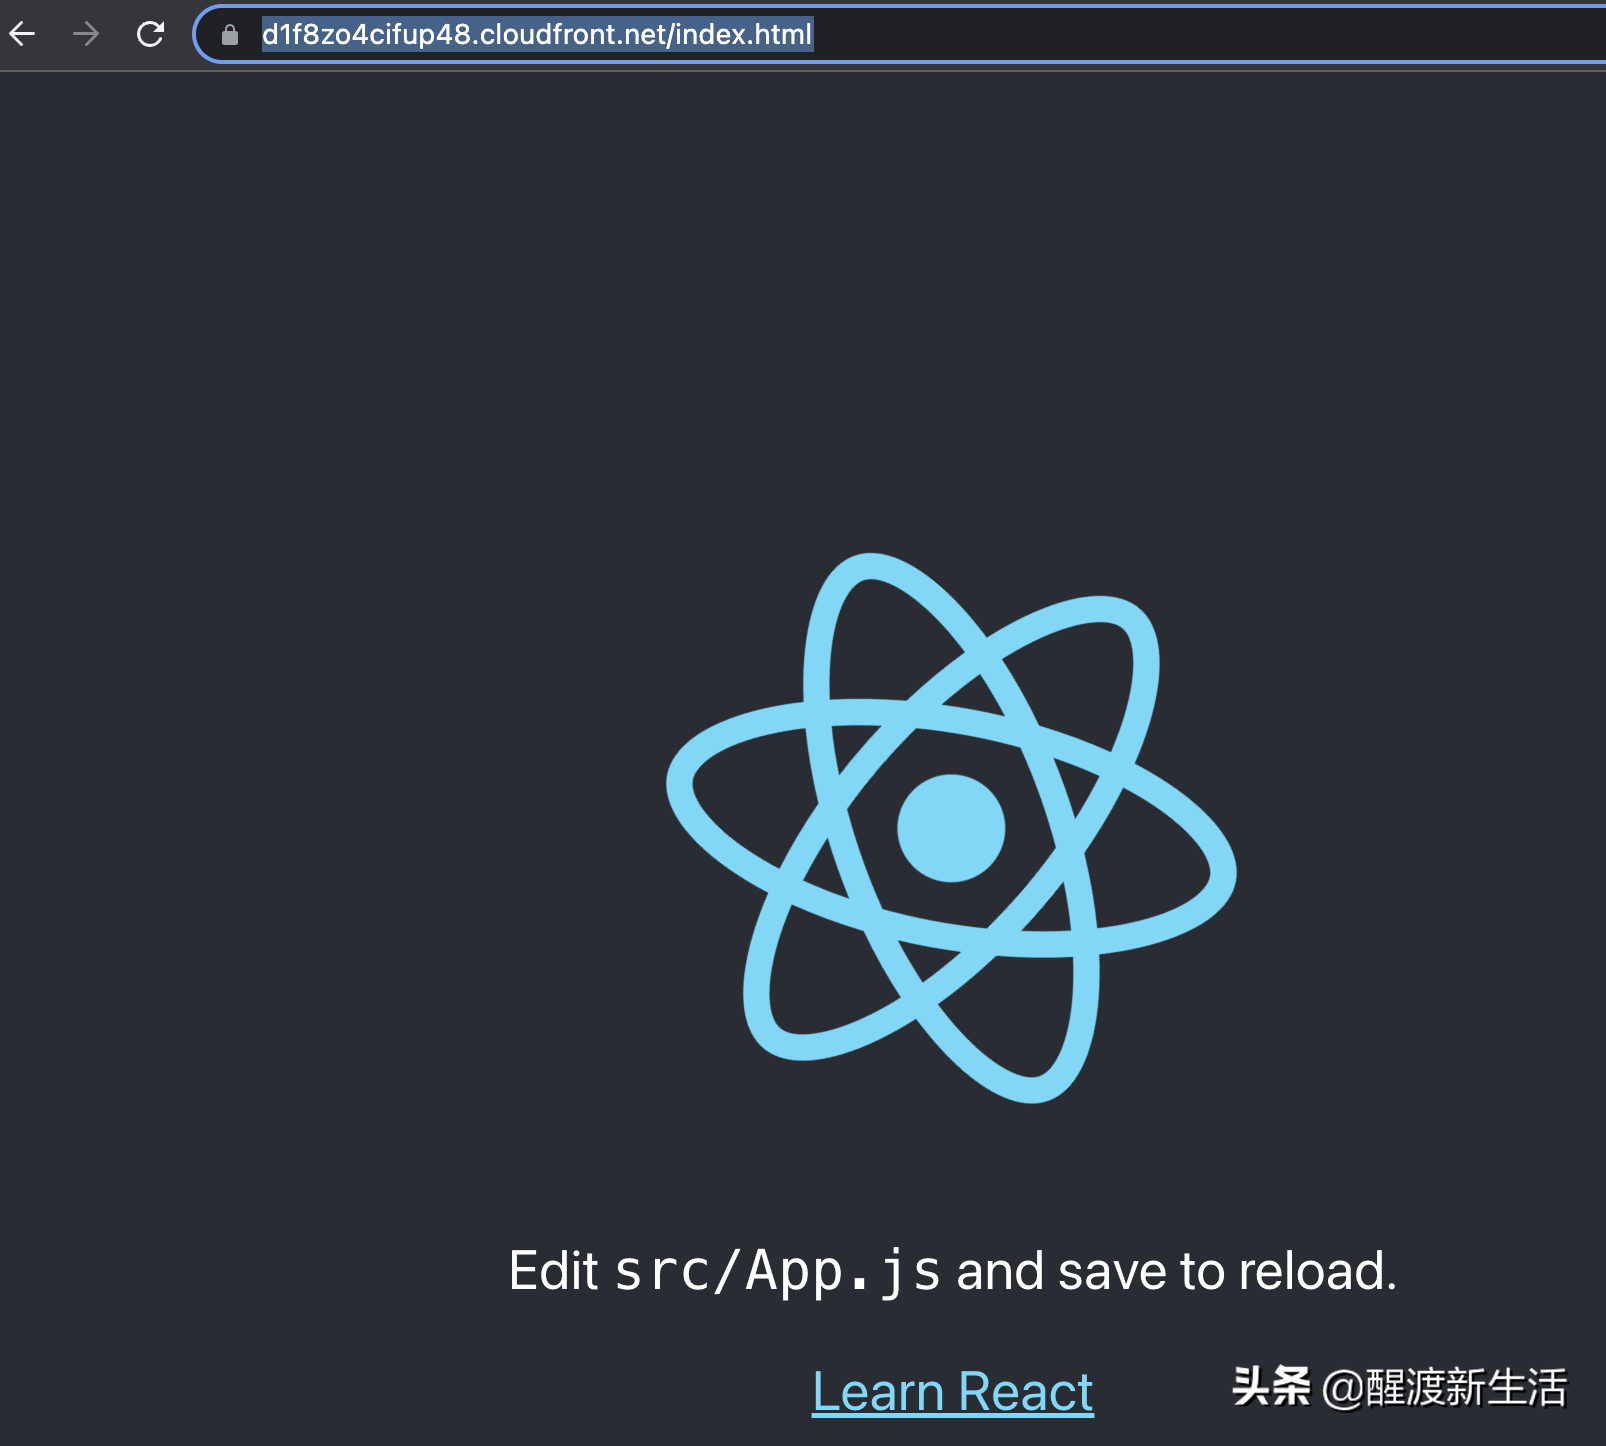This screenshot has width=1606, height=1446.
Task: Open the Learn React link
Action: pyautogui.click(x=953, y=1391)
